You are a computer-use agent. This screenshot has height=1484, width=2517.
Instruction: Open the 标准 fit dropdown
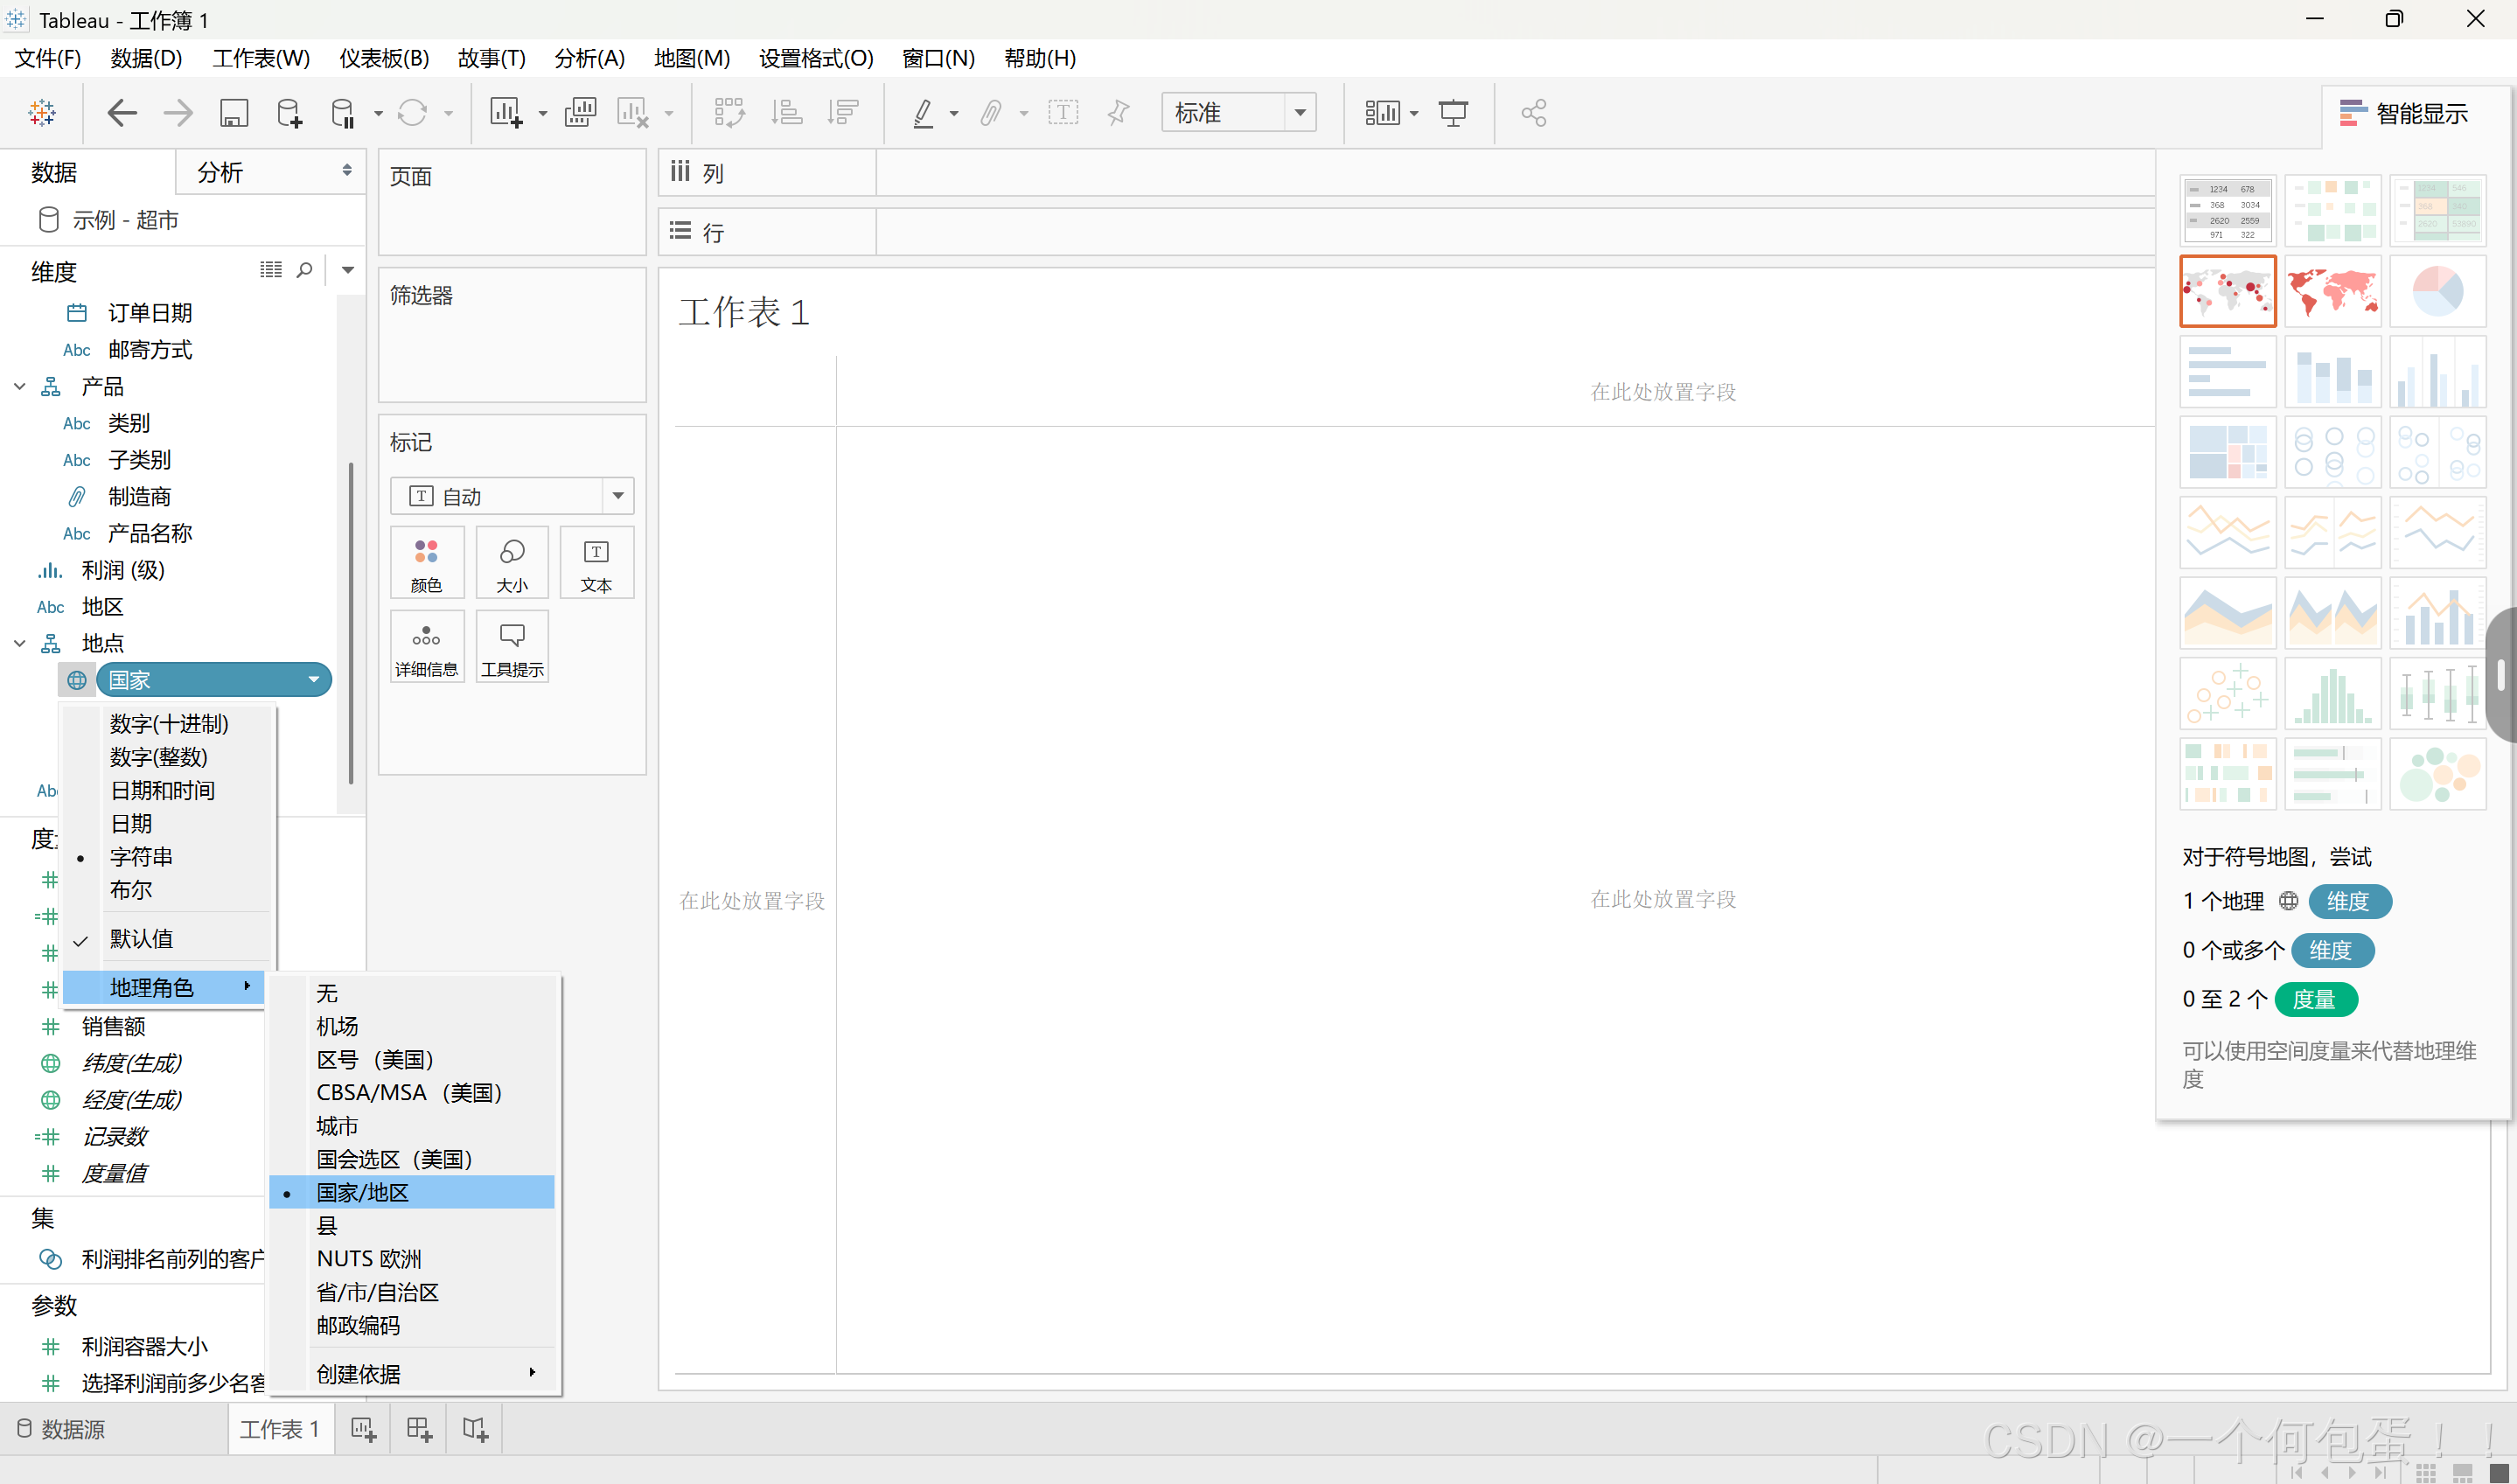pyautogui.click(x=1299, y=113)
